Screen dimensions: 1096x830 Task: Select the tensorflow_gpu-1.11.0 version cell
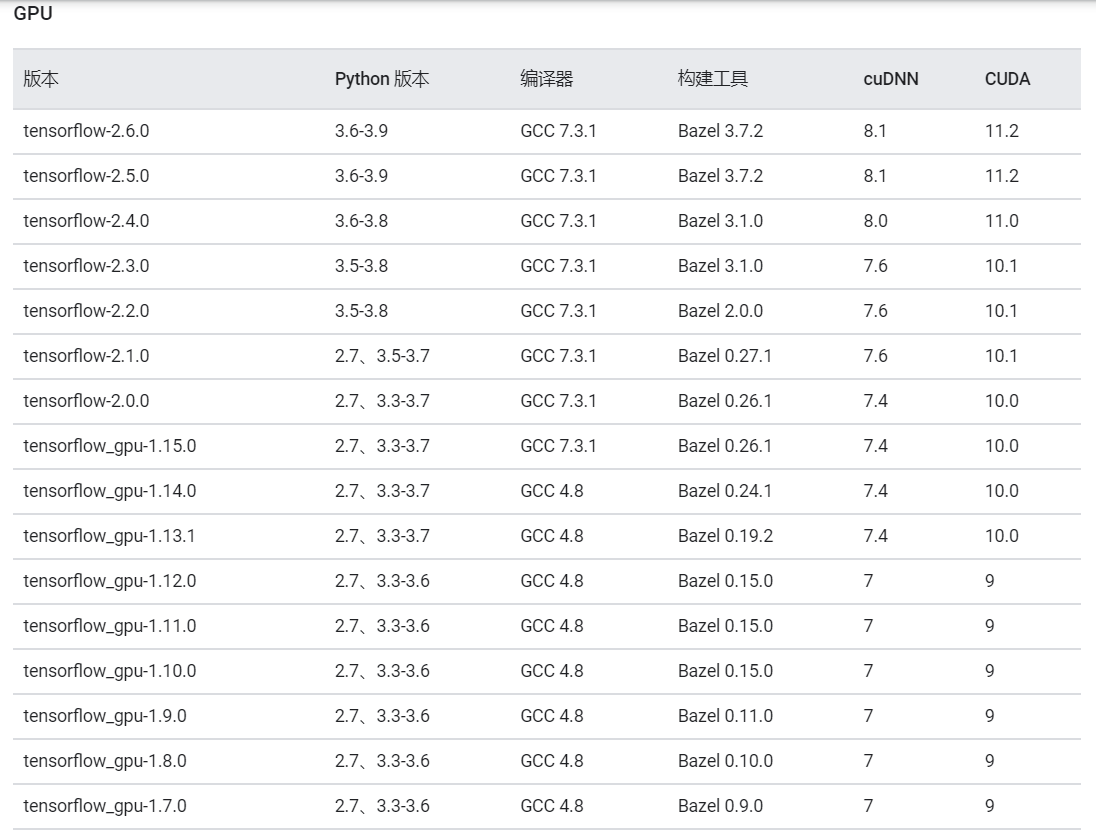[x=110, y=626]
